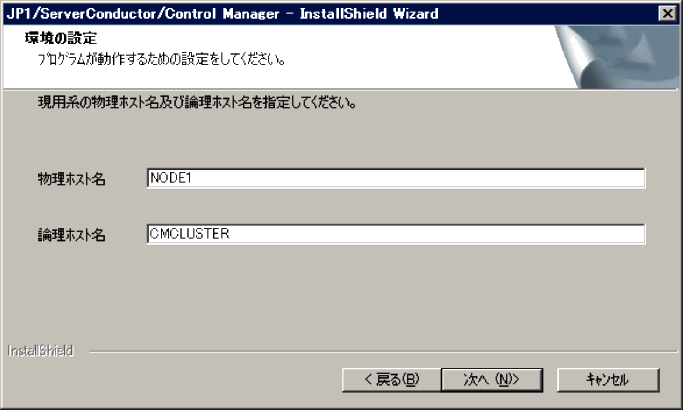Close the InstallShield Wizard window
The image size is (683, 410).
click(667, 14)
